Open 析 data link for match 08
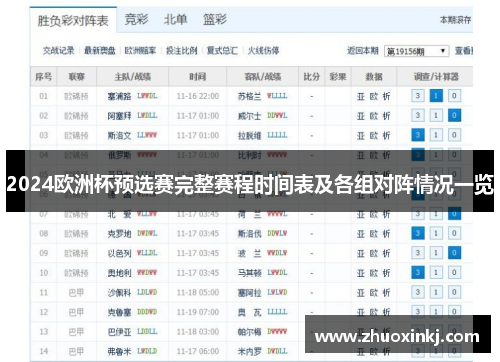Screen dimensions: 500x362 pos(386,234)
